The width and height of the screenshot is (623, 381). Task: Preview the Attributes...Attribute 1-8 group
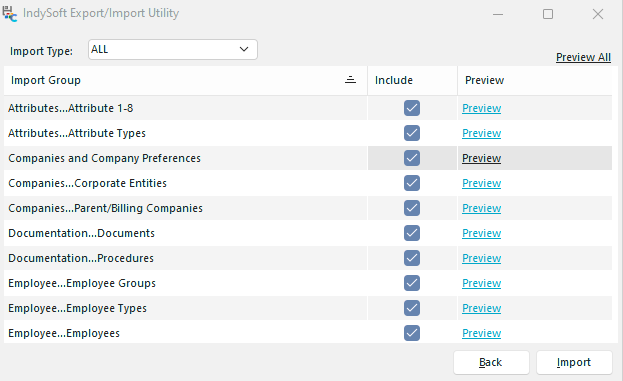(482, 108)
